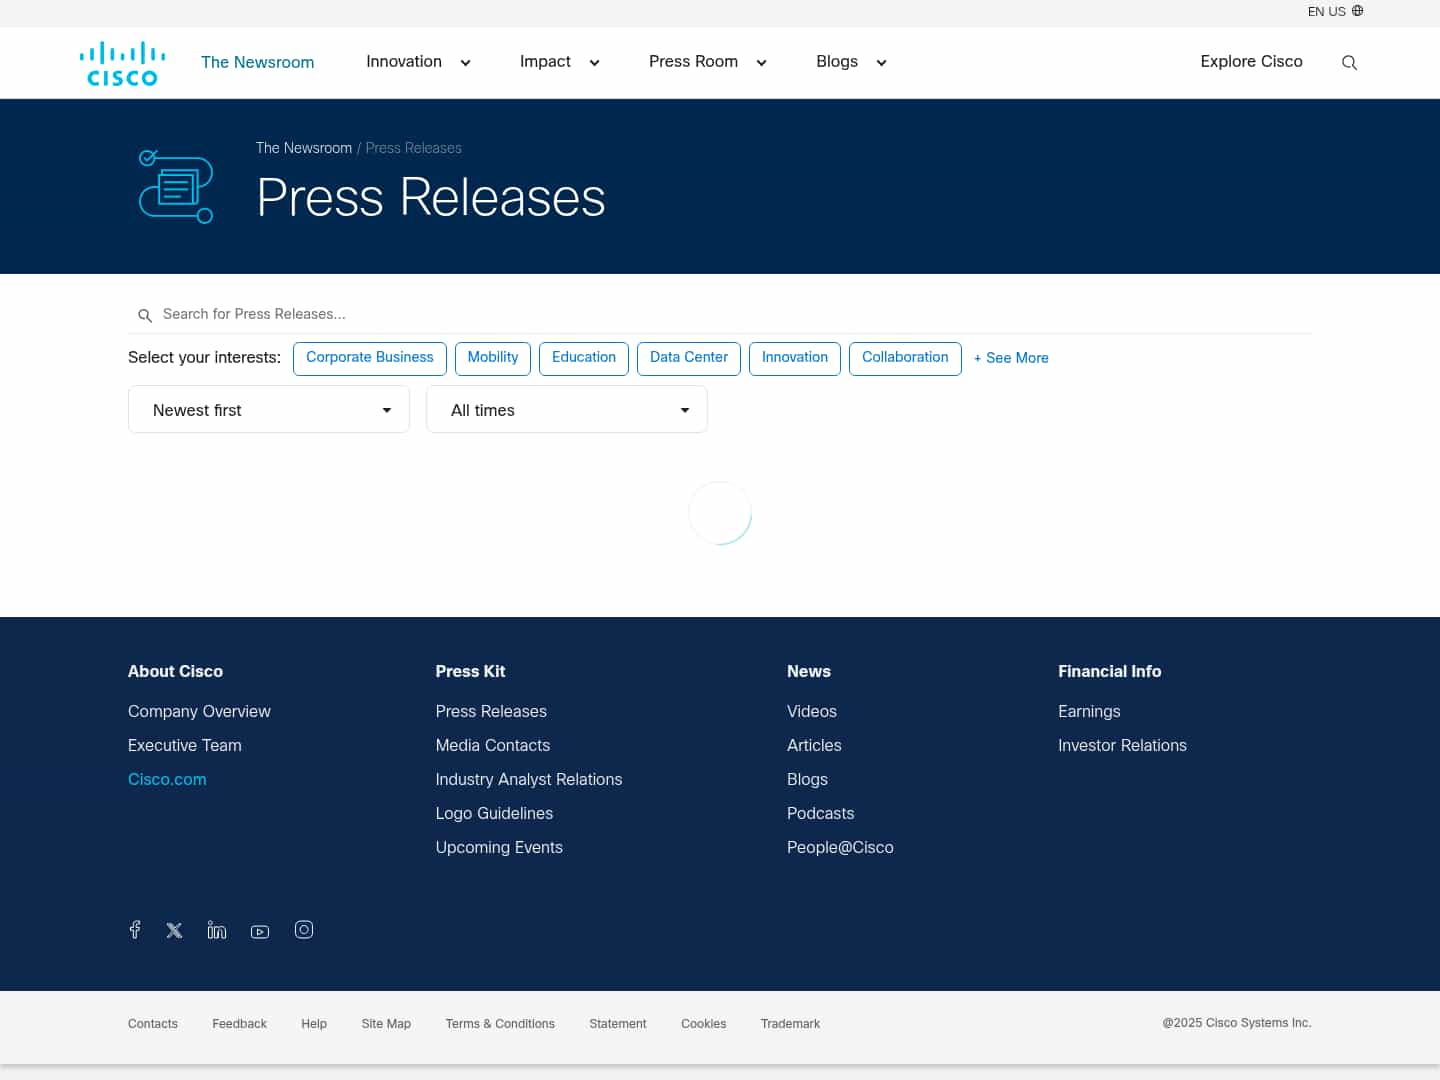This screenshot has height=1080, width=1440.
Task: Toggle the Corporate Business interest filter
Action: coord(369,358)
